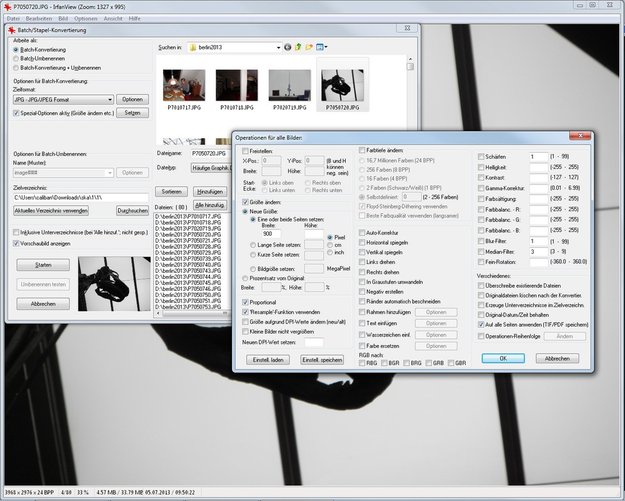
Task: Click the create new folder icon
Action: tap(309, 47)
